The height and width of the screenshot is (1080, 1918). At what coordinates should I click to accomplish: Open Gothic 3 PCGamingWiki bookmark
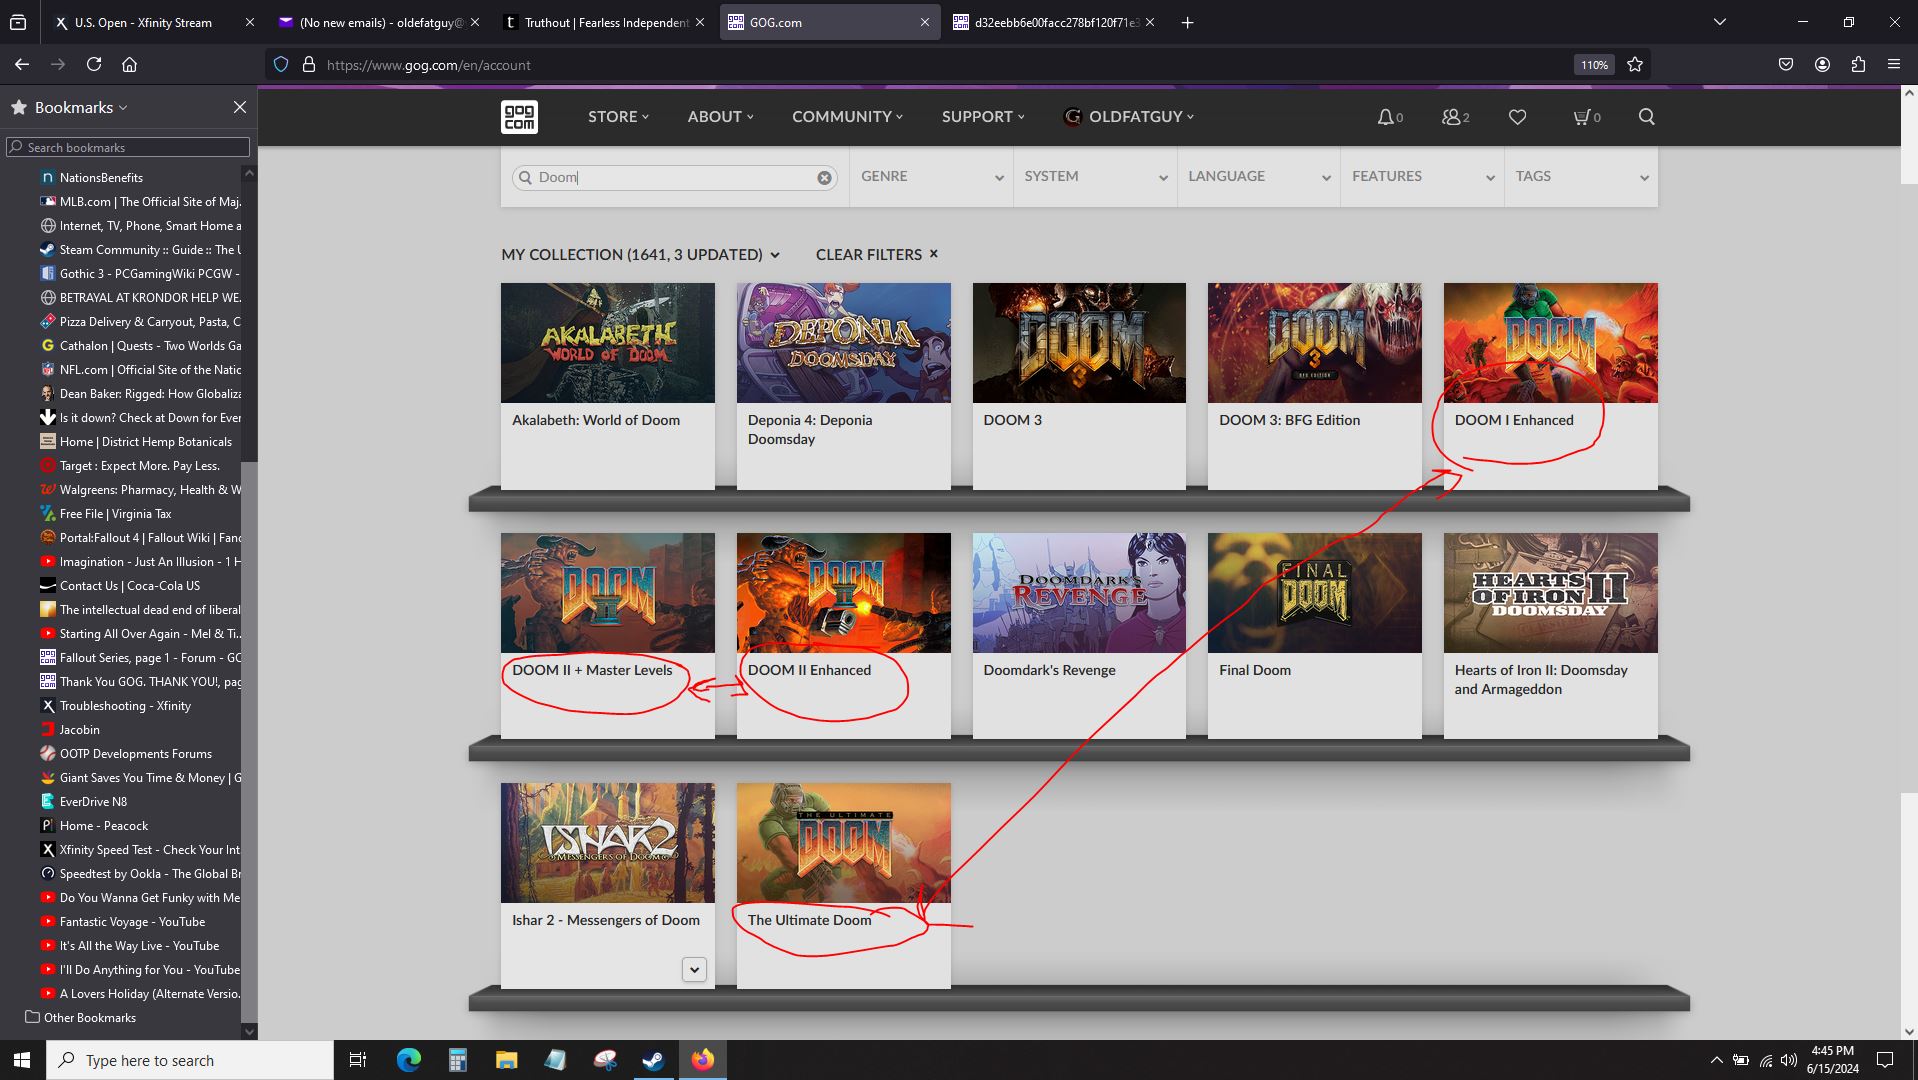pos(140,274)
